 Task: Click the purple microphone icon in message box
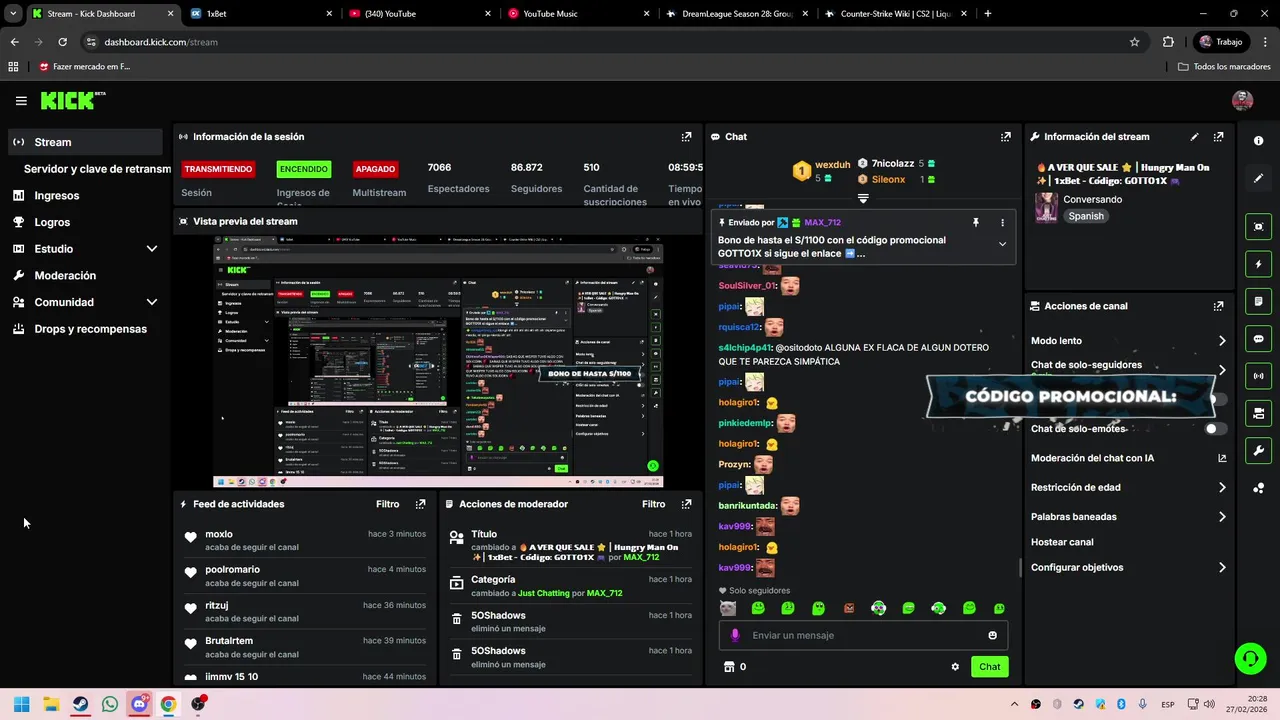[735, 635]
